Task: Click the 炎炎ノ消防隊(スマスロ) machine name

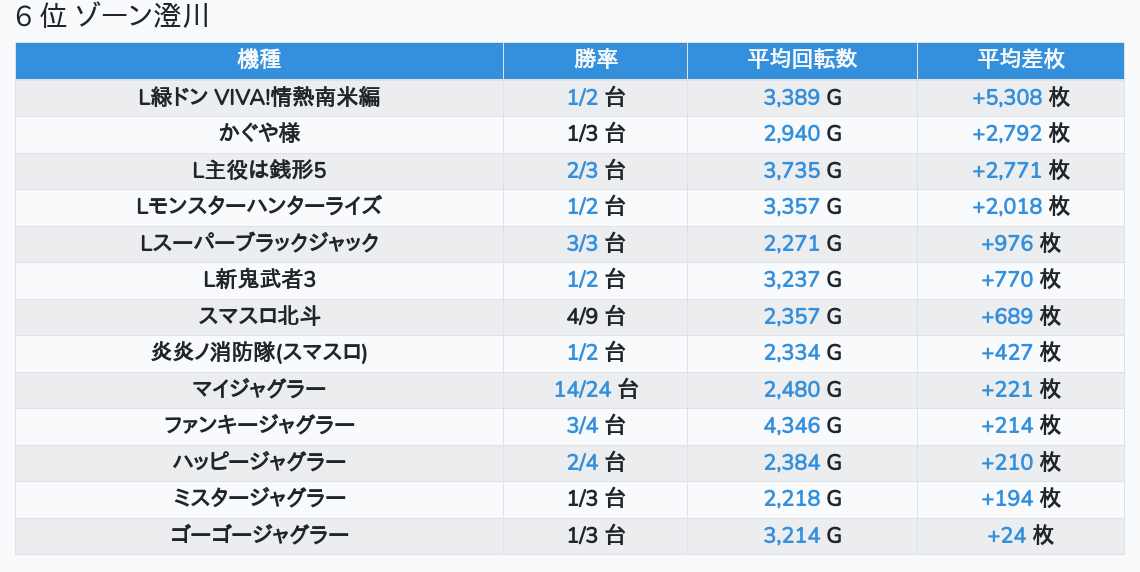Action: (x=259, y=352)
